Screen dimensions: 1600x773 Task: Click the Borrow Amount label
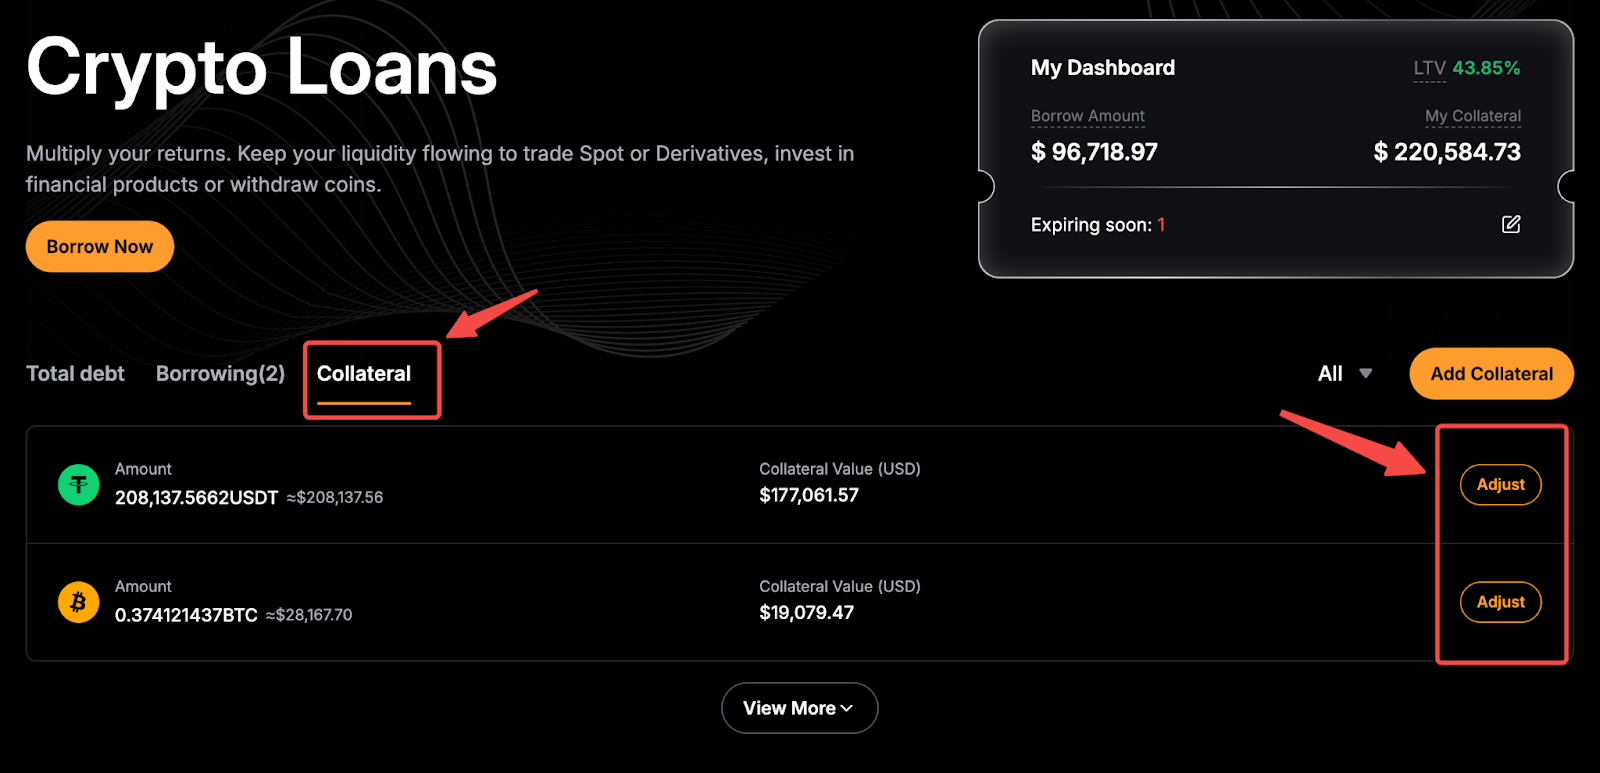(x=1087, y=116)
